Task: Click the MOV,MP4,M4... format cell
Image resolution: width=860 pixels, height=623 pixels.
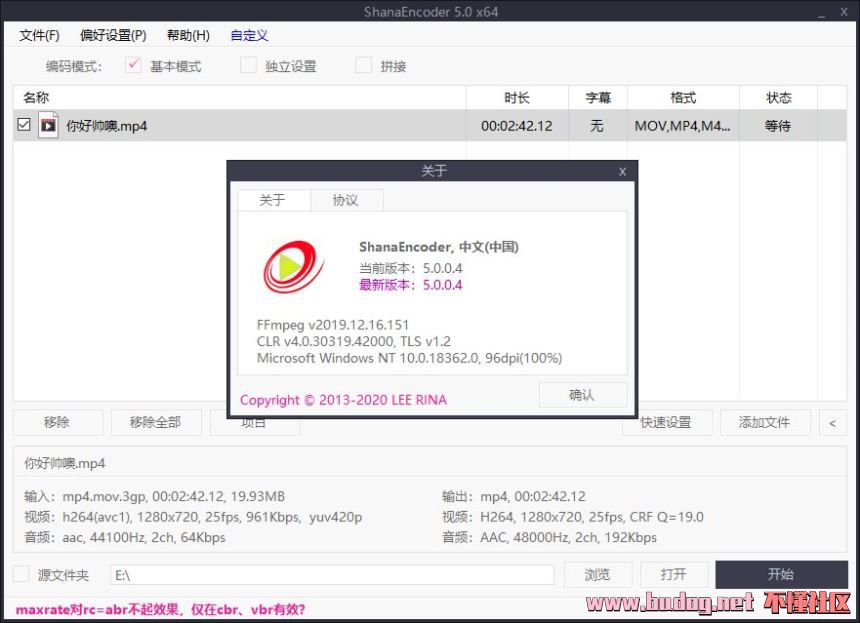Action: [682, 126]
